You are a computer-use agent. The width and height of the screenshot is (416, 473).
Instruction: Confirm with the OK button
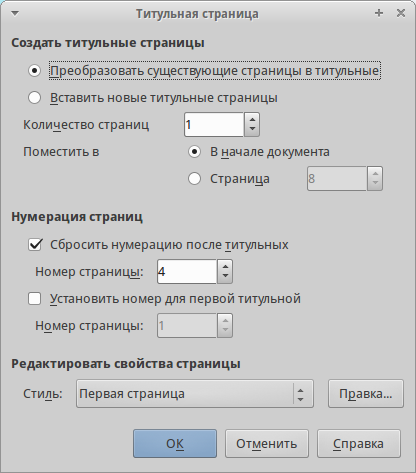(175, 444)
